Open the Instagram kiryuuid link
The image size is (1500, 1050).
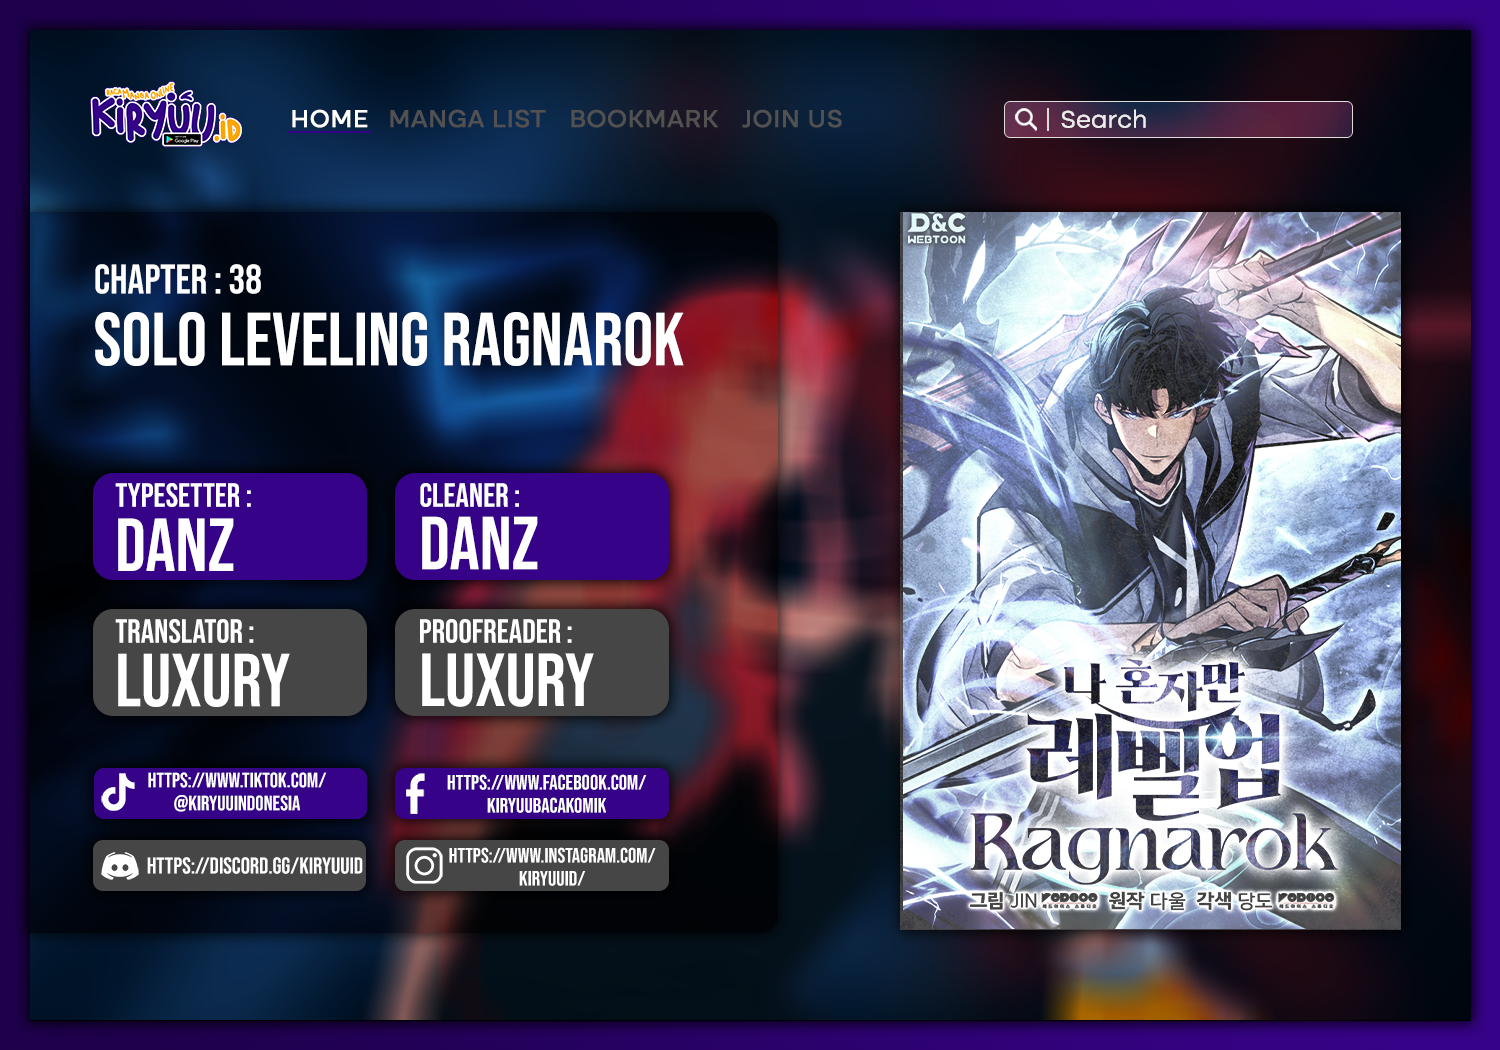click(551, 866)
